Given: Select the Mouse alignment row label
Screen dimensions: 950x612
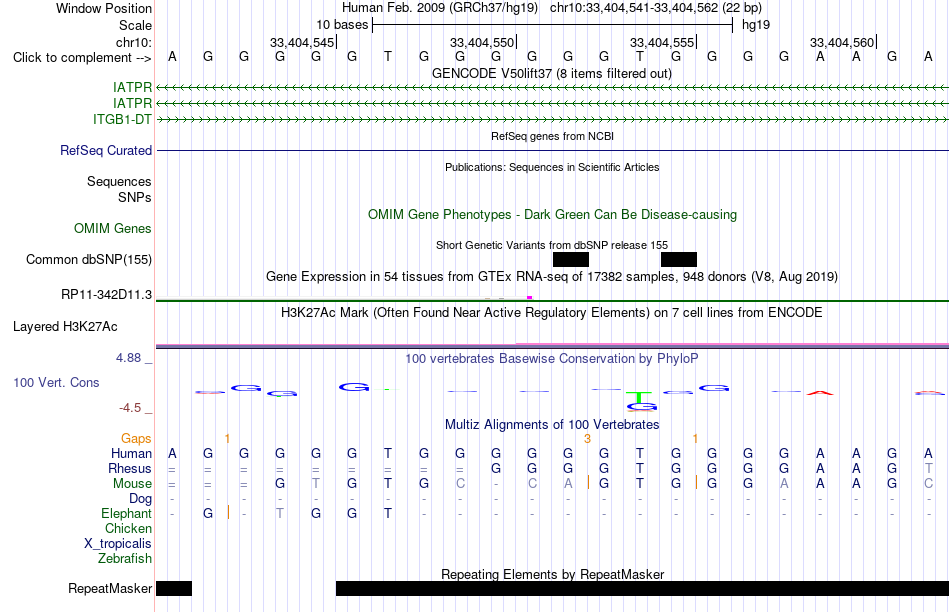Looking at the screenshot, I should (x=132, y=484).
